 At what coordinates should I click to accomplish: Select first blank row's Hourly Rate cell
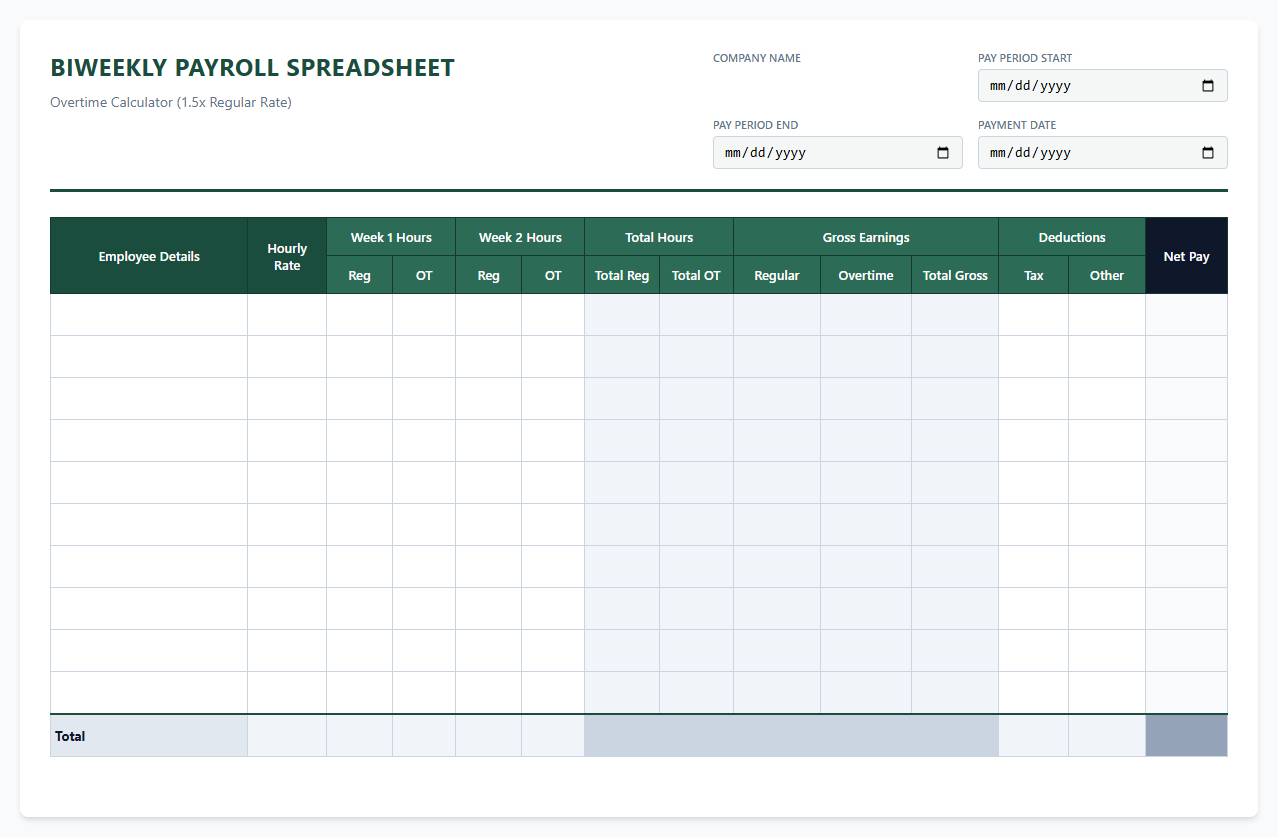[287, 315]
